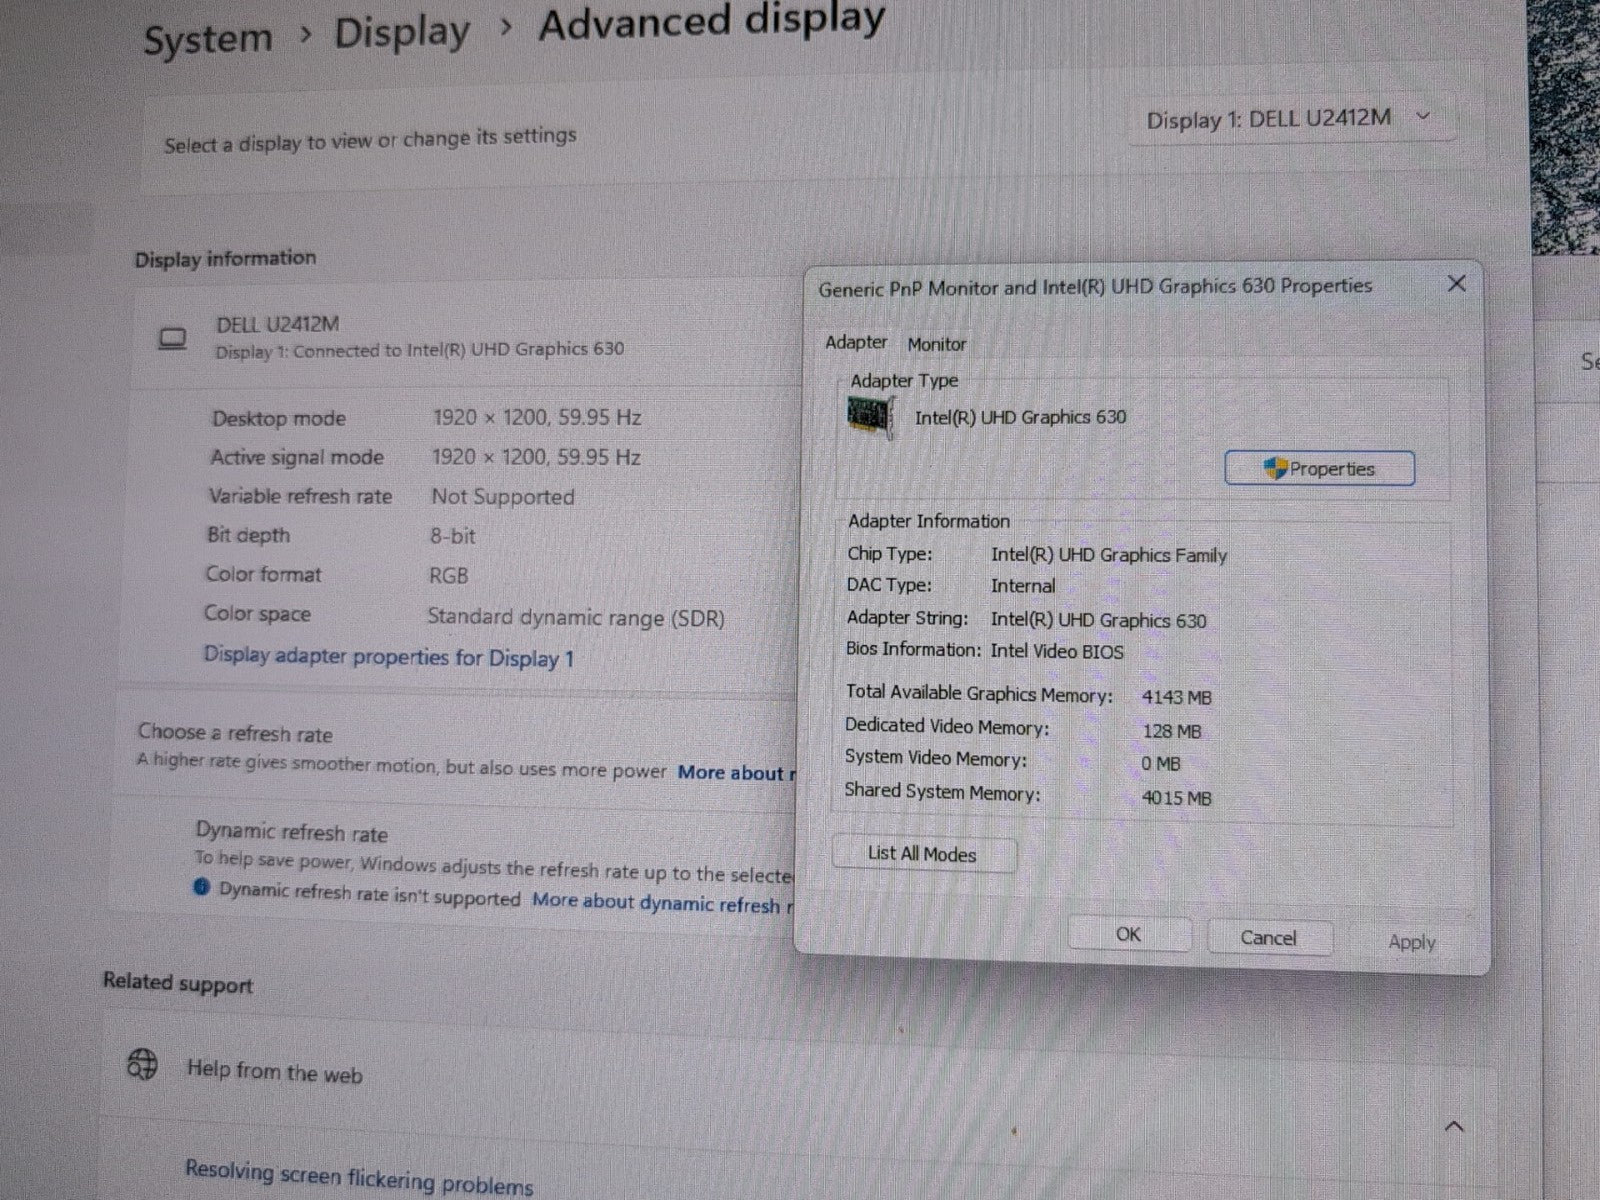
Task: Open More about dynamic refresh rate link
Action: point(663,903)
